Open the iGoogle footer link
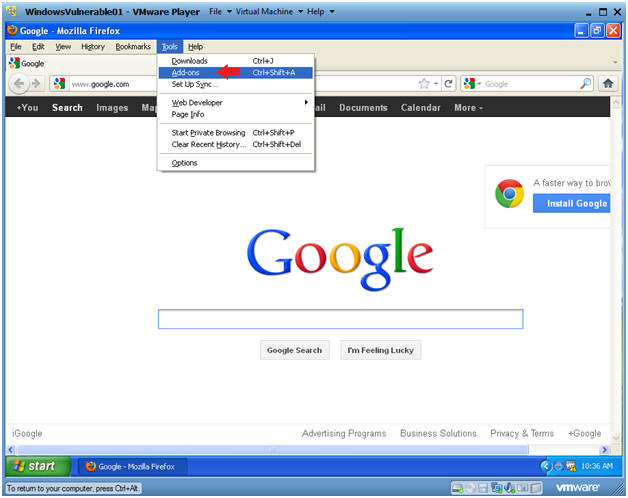 27,433
